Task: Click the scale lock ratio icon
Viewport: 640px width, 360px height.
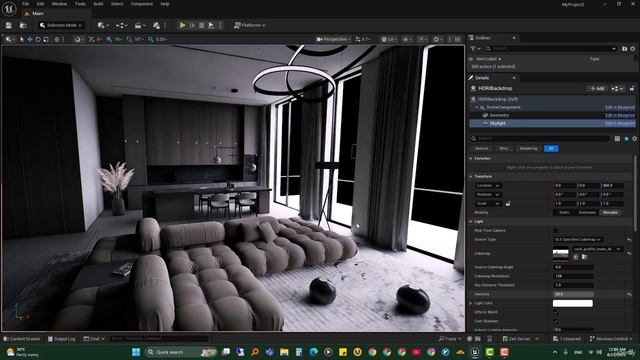Action: 508,203
